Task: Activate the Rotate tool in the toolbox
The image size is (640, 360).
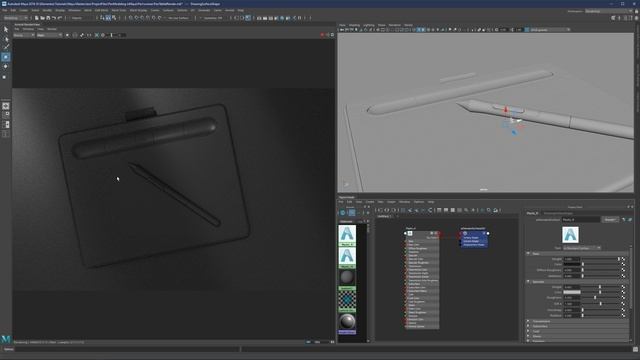Action: (6, 66)
